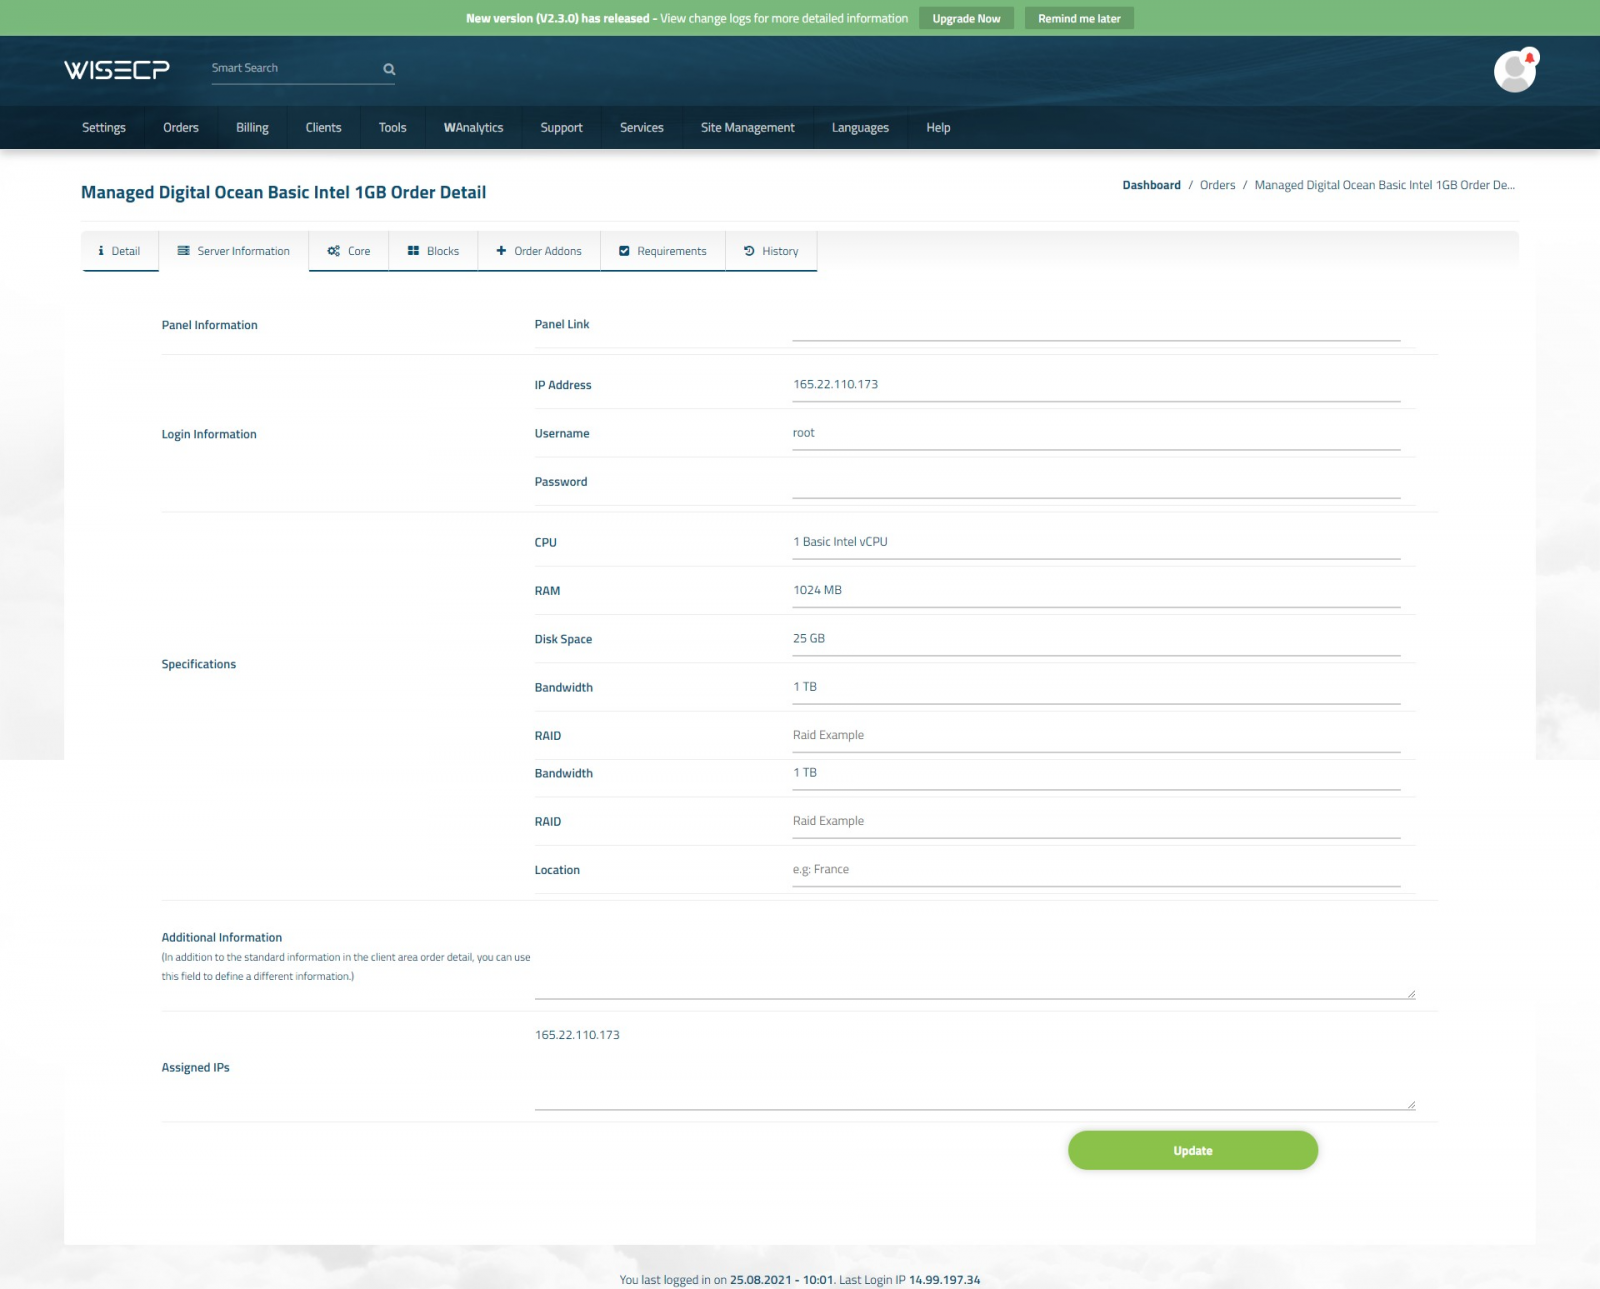Edit the Username field containing root

click(x=1096, y=433)
